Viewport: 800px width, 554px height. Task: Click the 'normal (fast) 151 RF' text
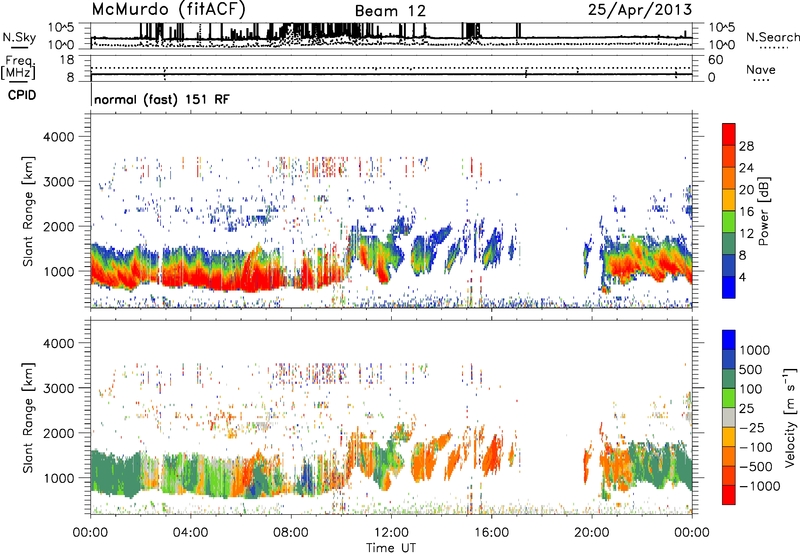click(162, 99)
